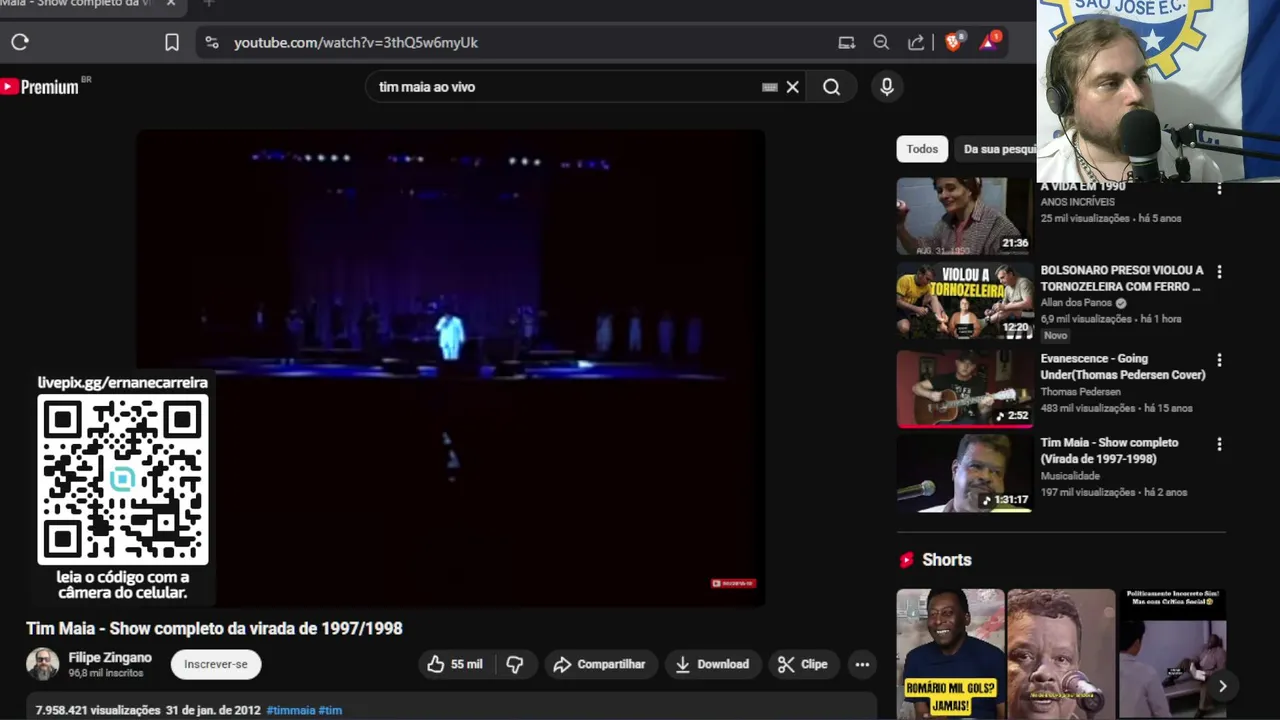The height and width of the screenshot is (720, 1280).
Task: Select the 'Todos' filter chip
Action: coord(922,149)
